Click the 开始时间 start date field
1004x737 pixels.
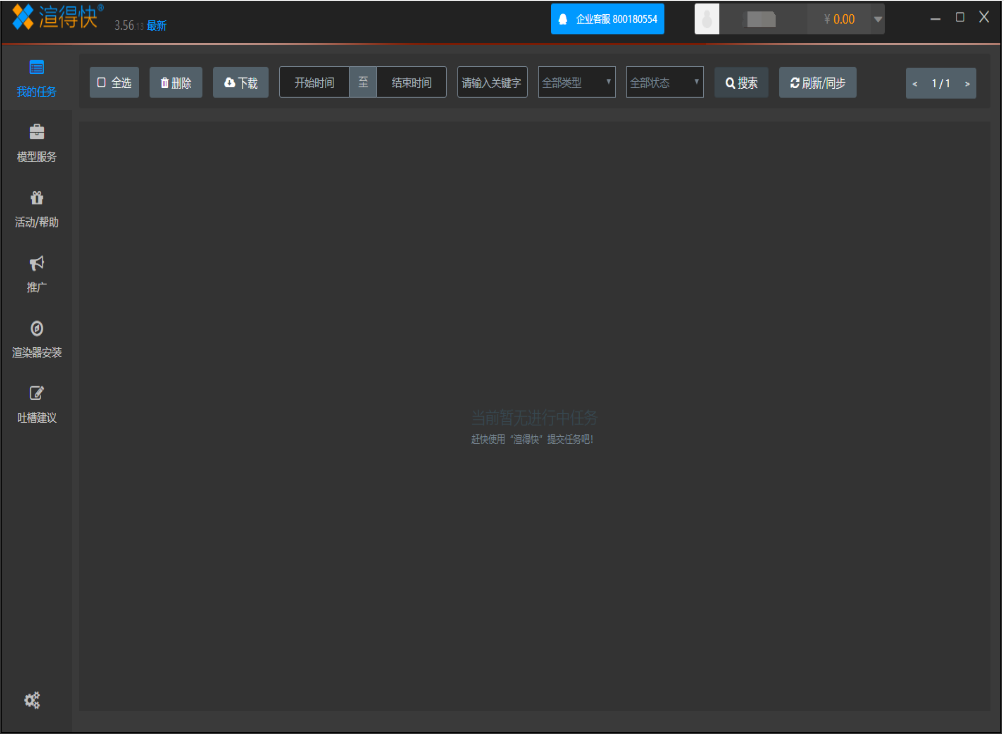click(x=314, y=83)
